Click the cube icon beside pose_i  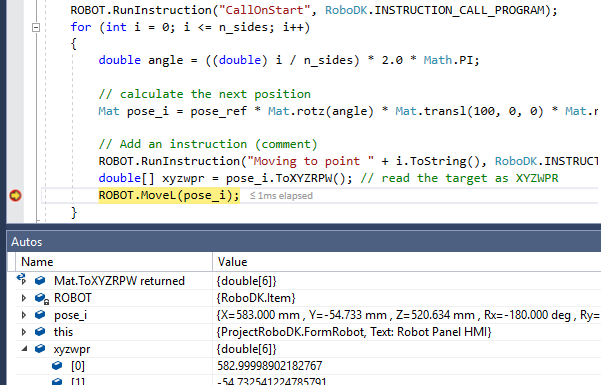pyautogui.click(x=40, y=315)
